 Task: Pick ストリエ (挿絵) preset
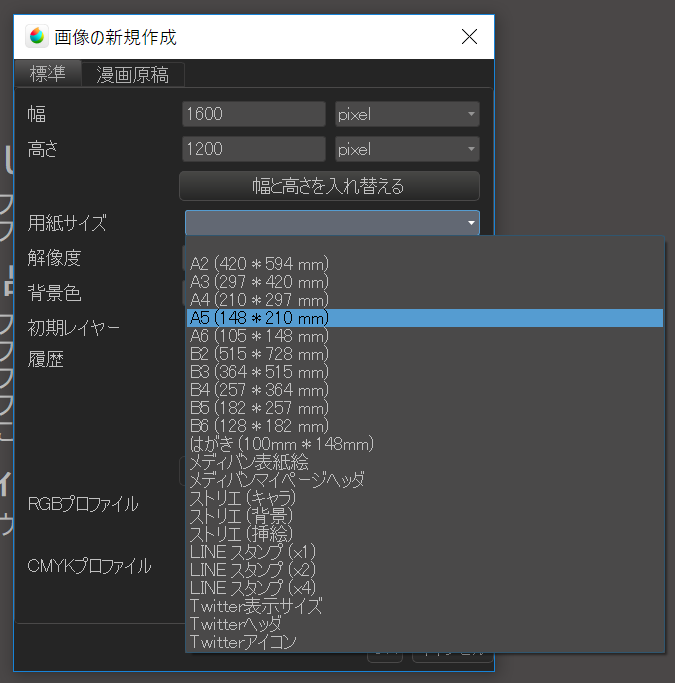coord(425,534)
